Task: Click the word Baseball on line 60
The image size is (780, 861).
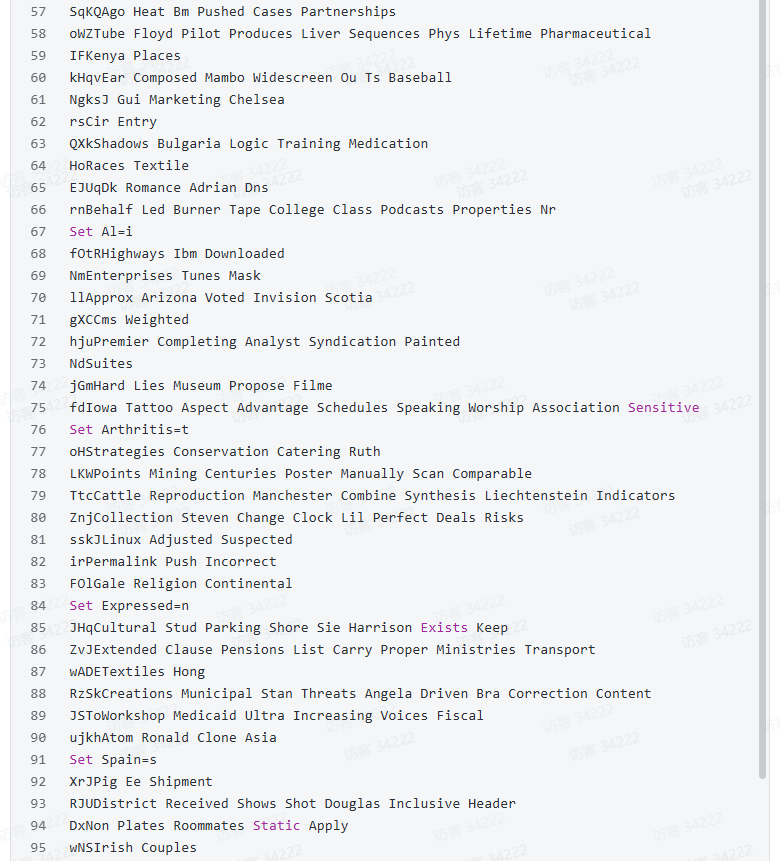Action: click(420, 78)
